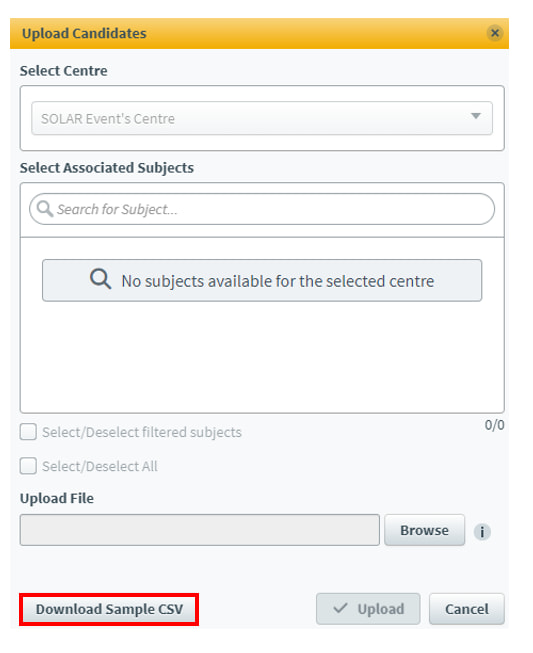The height and width of the screenshot is (653, 533).
Task: Click the Browse button
Action: click(424, 530)
